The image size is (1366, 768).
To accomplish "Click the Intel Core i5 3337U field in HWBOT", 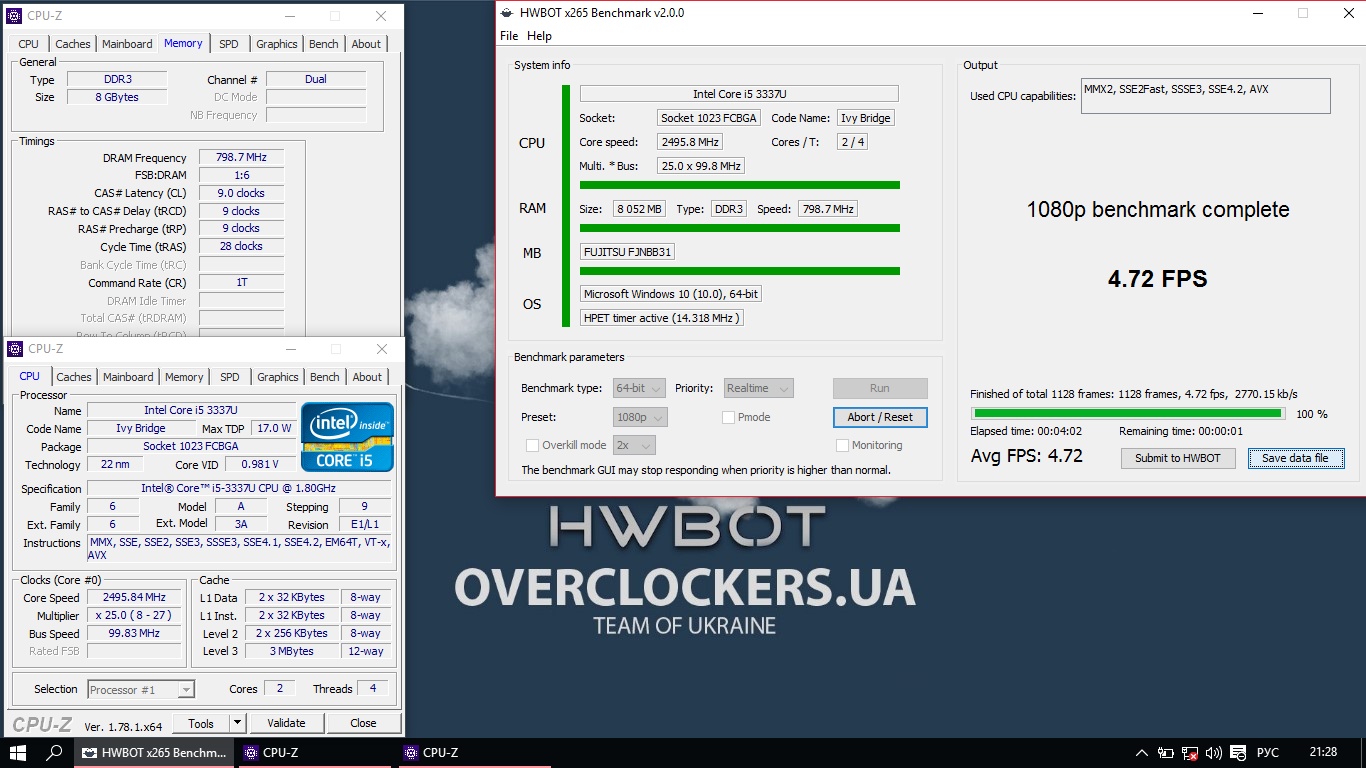I will coord(739,94).
